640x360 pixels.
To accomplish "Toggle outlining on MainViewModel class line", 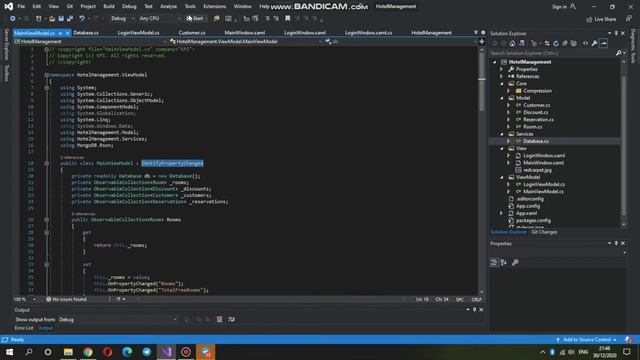I will pos(47,163).
